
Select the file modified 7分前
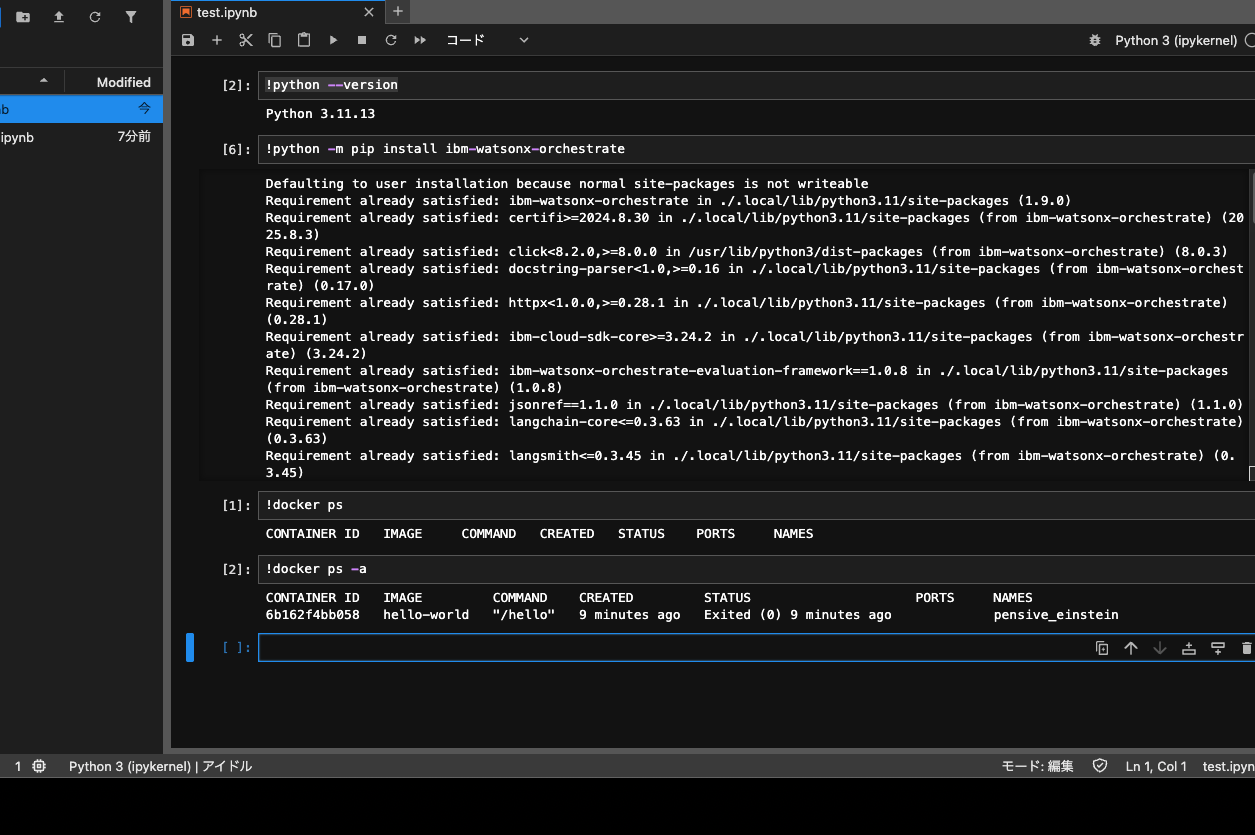81,137
